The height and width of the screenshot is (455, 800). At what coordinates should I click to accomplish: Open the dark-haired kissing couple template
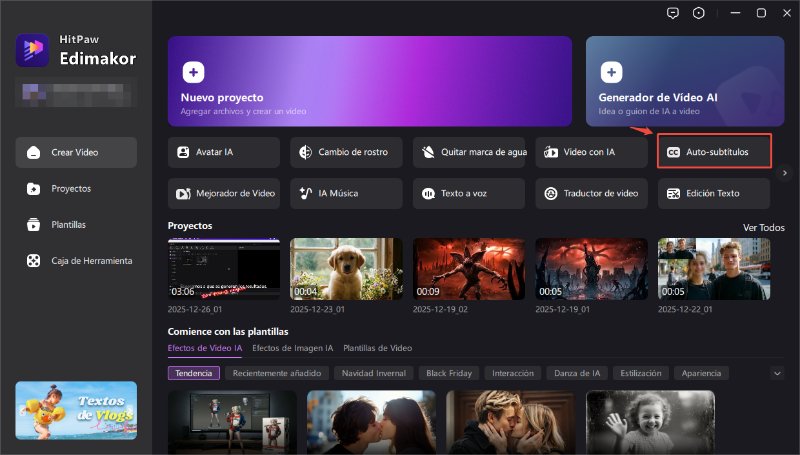click(371, 422)
